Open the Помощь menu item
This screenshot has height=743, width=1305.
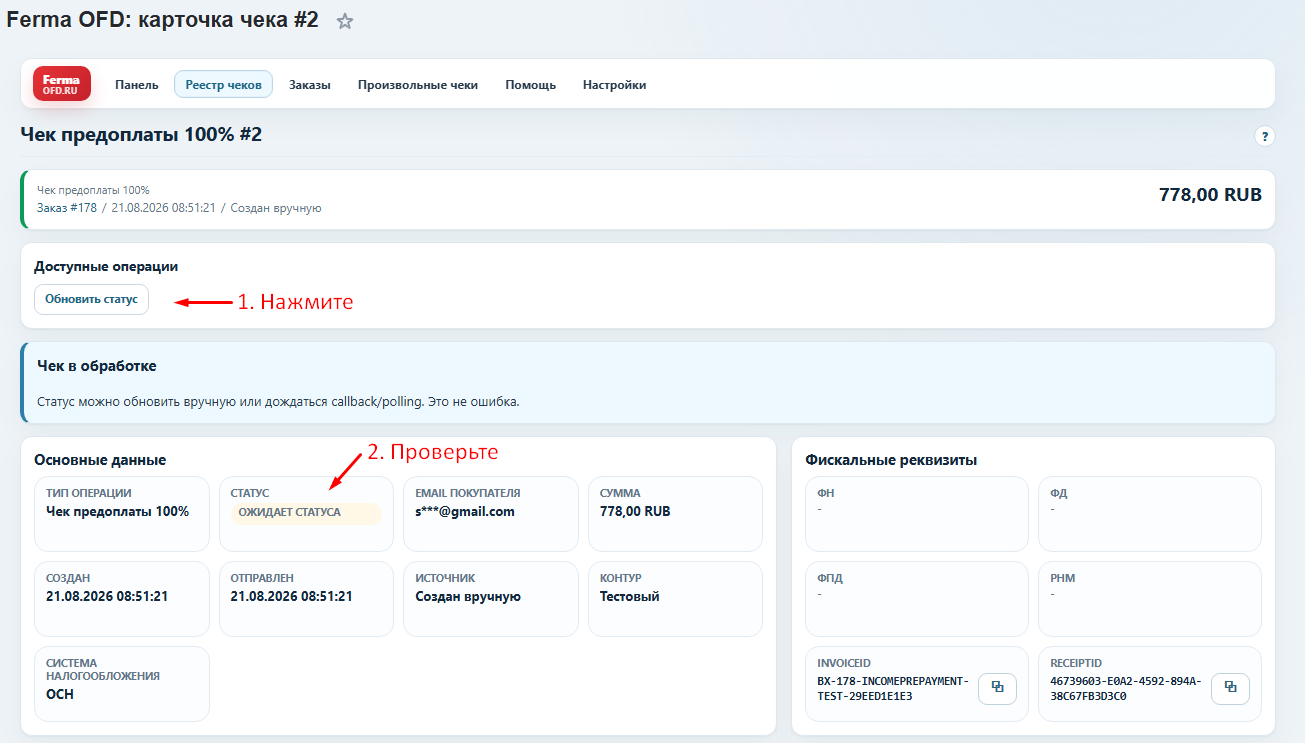[531, 85]
